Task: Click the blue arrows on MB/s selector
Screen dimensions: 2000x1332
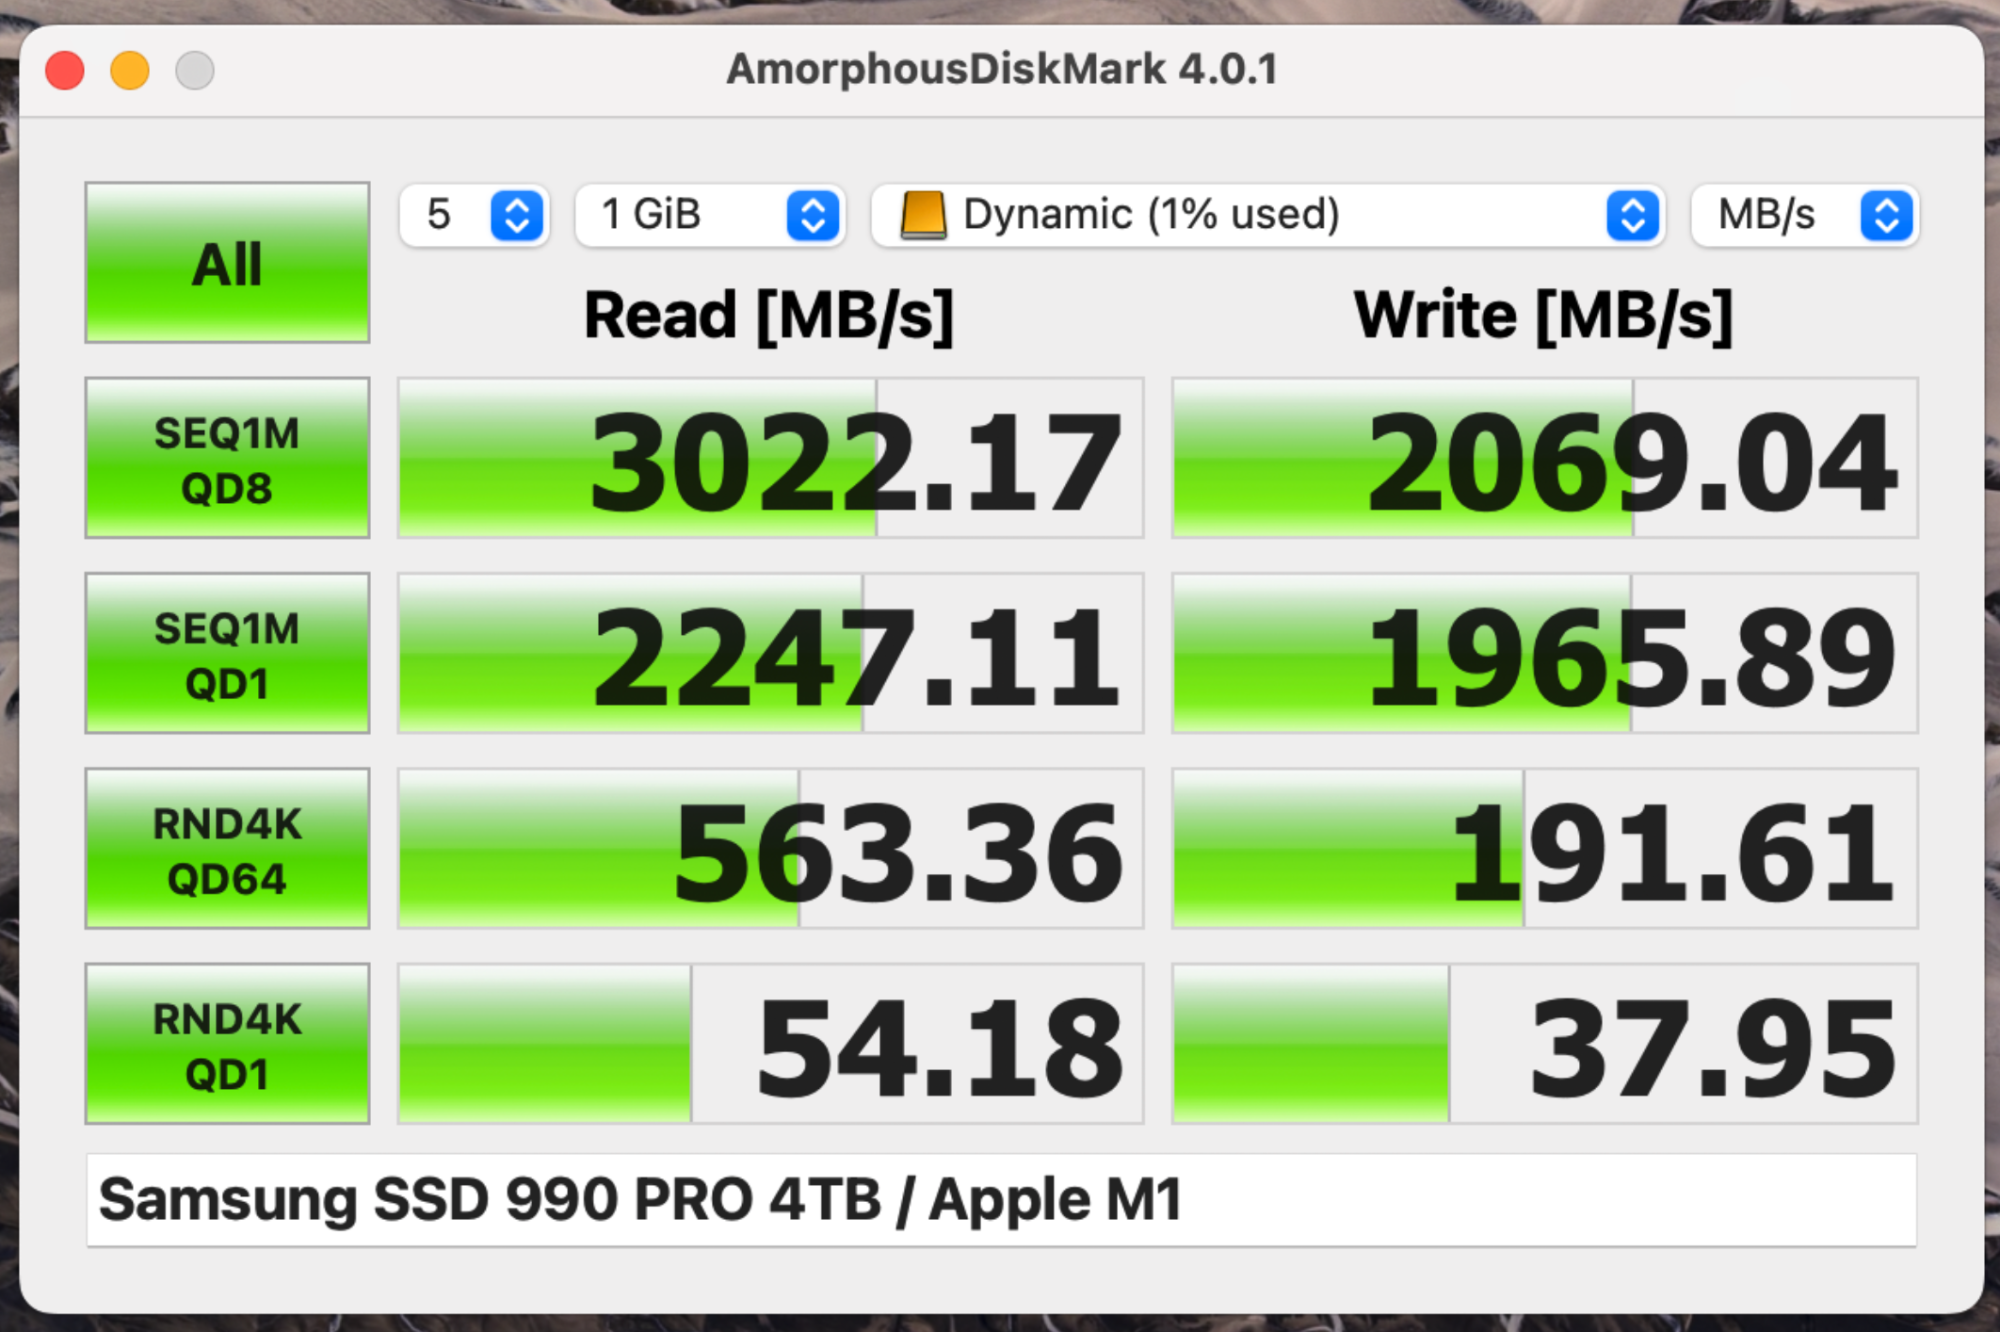Action: point(1886,215)
